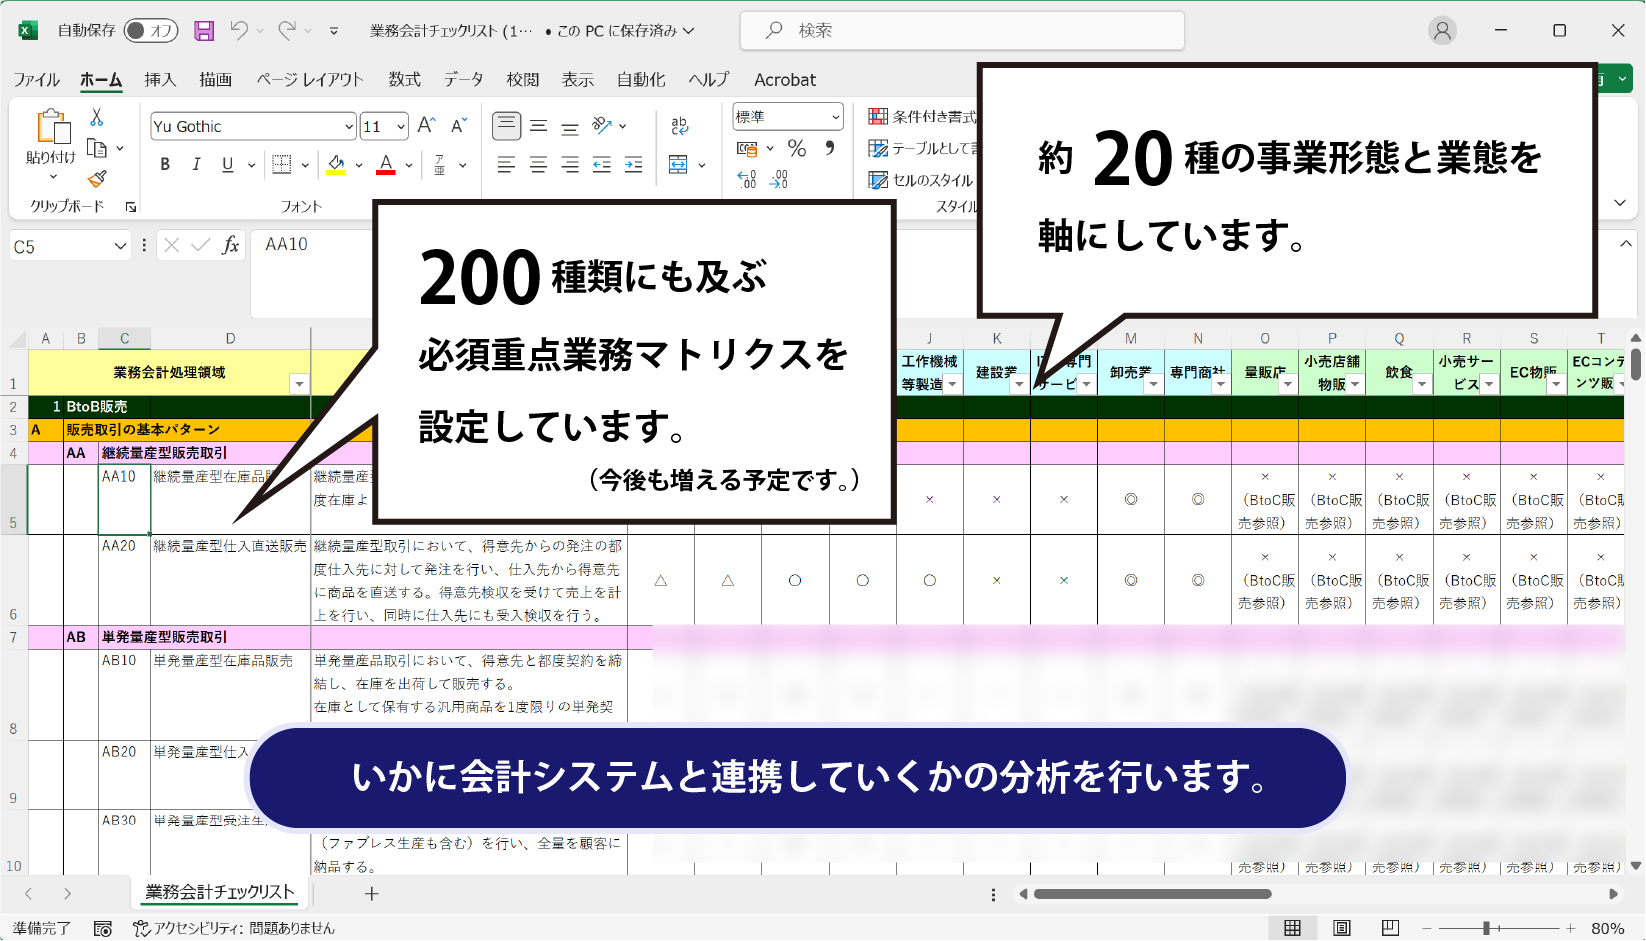This screenshot has height=941, width=1646.
Task: Toggle Underline formatting
Action: pos(228,164)
